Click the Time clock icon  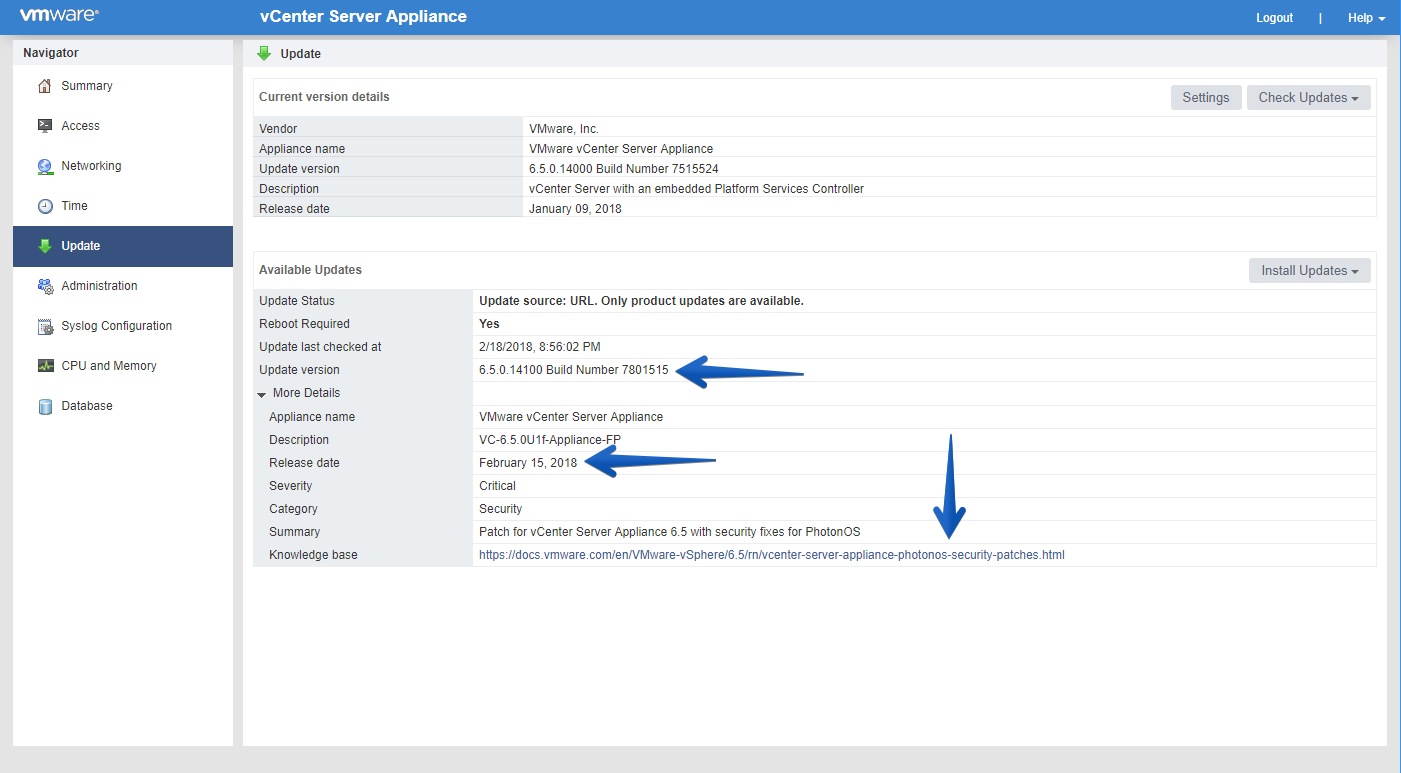pyautogui.click(x=44, y=206)
